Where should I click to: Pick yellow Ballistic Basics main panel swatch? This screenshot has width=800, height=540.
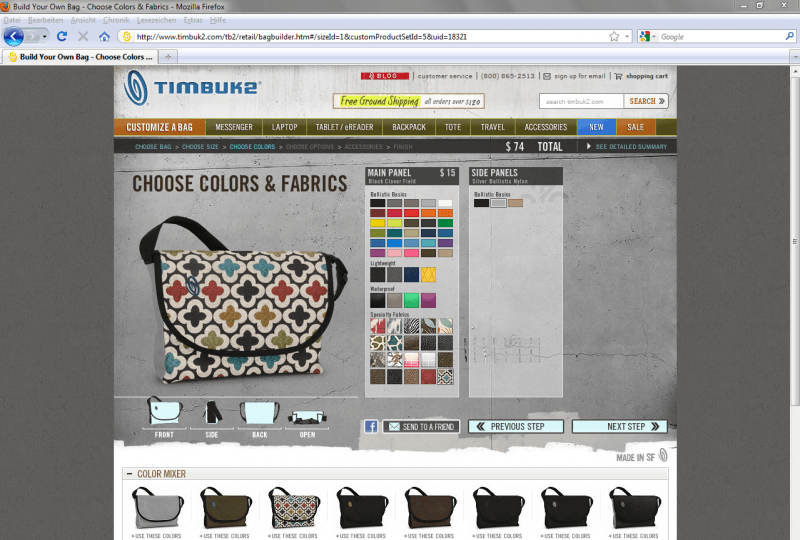[x=378, y=223]
